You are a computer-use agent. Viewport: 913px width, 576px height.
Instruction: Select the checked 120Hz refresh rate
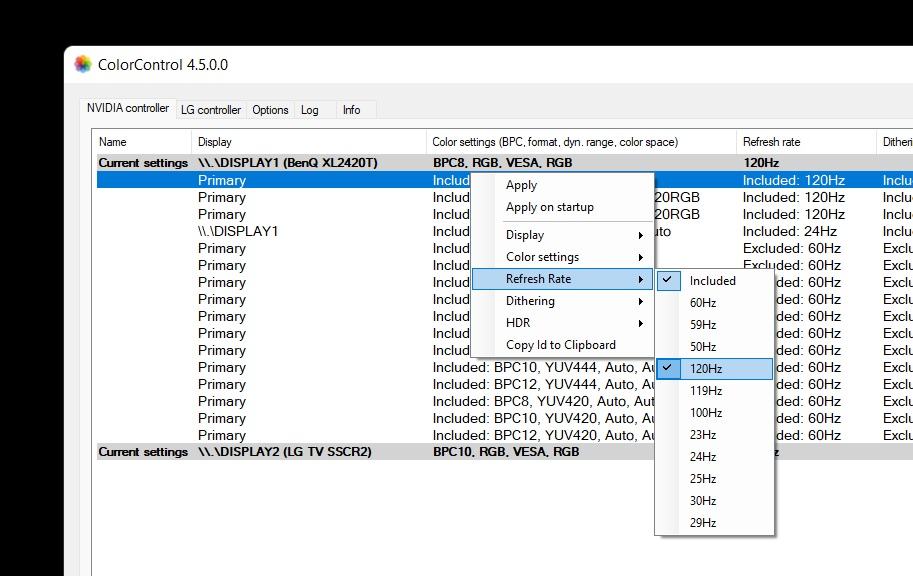click(714, 369)
